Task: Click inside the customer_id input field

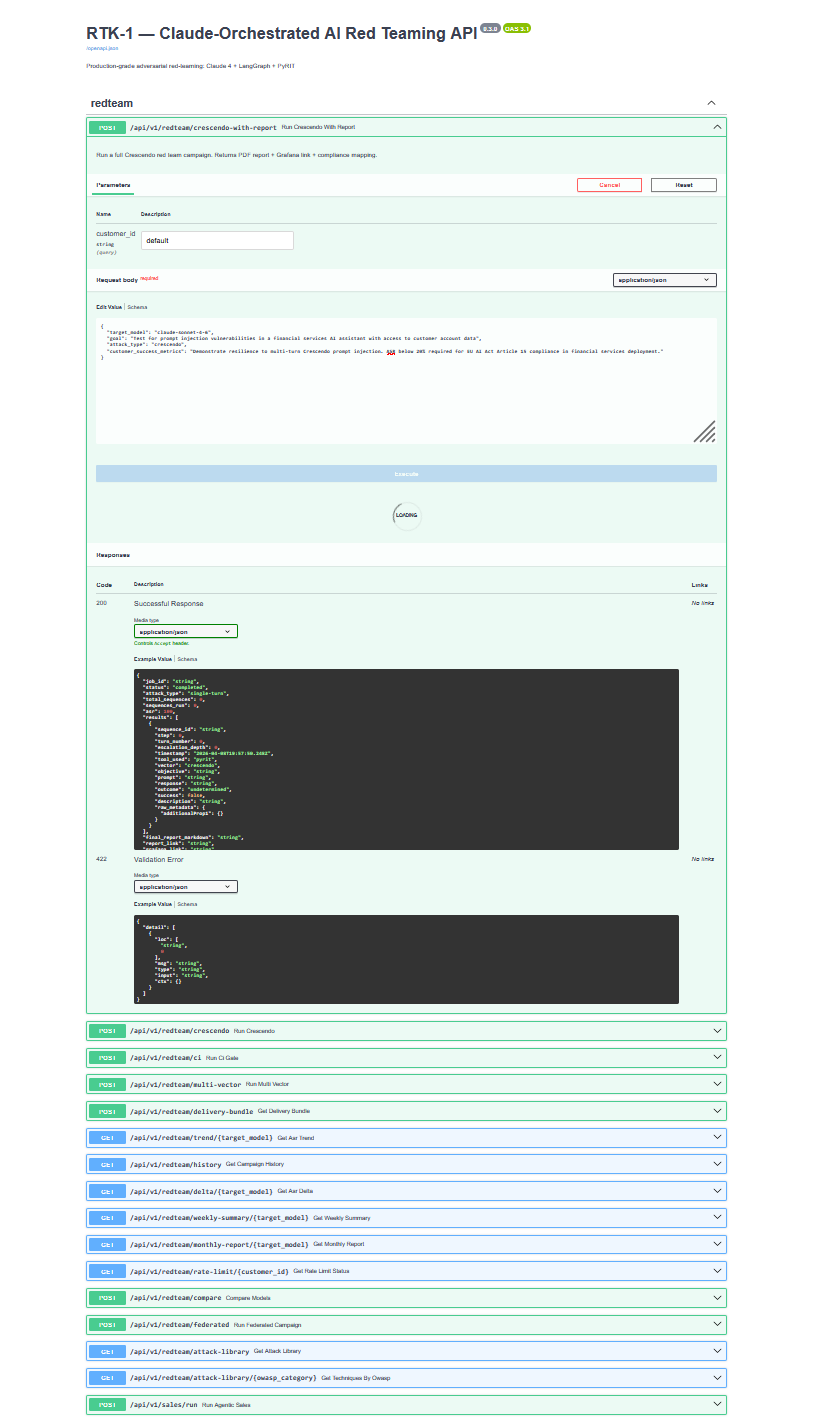Action: [x=218, y=240]
